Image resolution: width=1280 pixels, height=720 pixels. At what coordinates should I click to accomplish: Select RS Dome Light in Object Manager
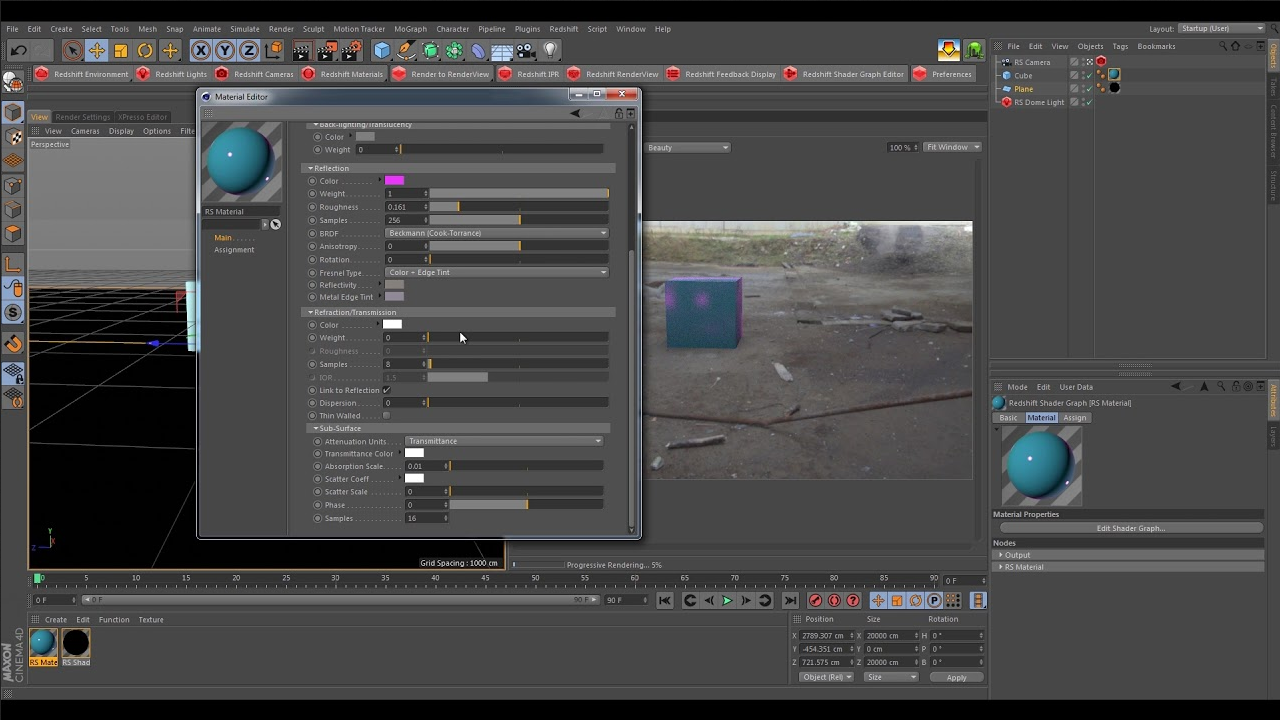pos(1038,102)
